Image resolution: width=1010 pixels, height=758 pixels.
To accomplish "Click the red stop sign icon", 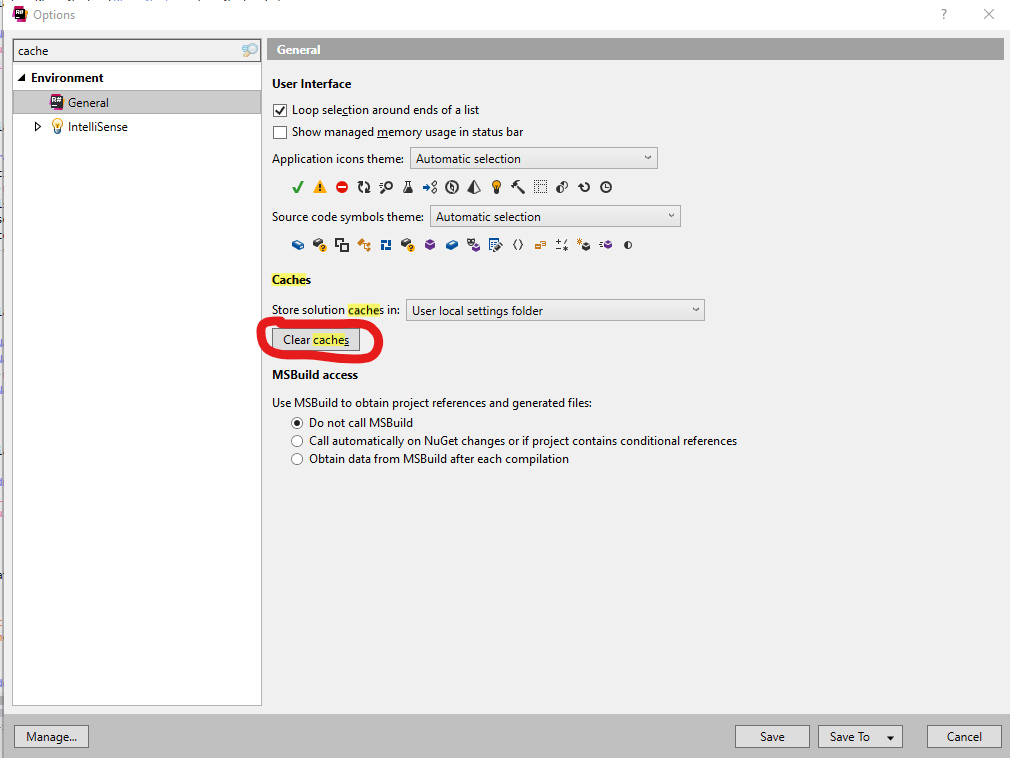I will [342, 187].
